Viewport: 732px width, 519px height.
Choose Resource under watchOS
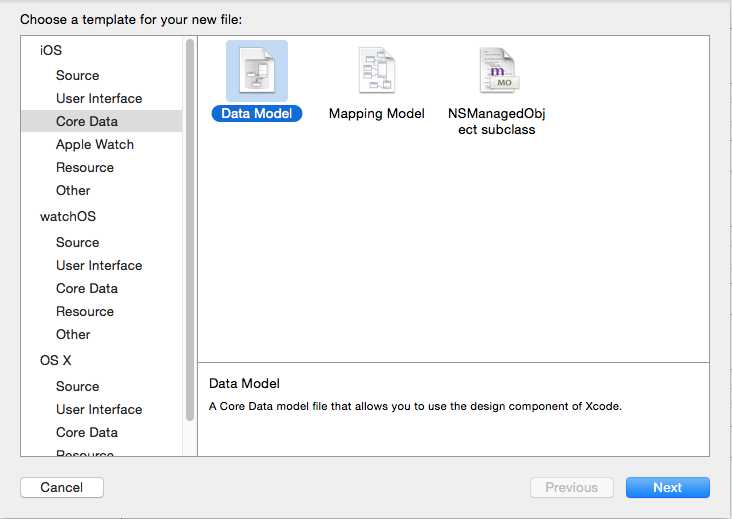tap(85, 311)
